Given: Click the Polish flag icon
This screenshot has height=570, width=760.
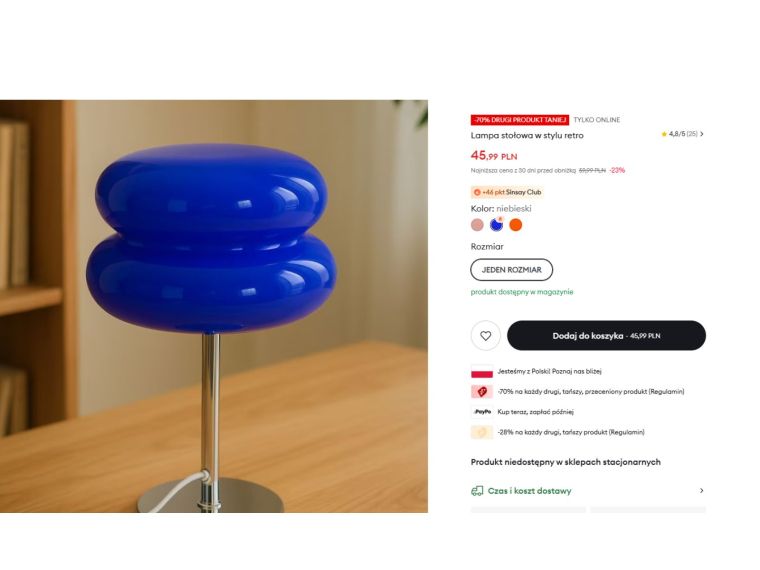Looking at the screenshot, I should coord(482,371).
